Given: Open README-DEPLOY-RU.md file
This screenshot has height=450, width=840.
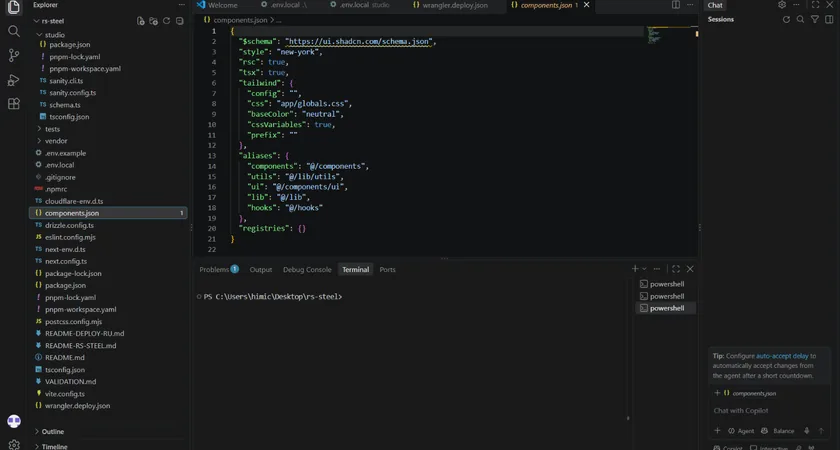Looking at the screenshot, I should [84, 333].
